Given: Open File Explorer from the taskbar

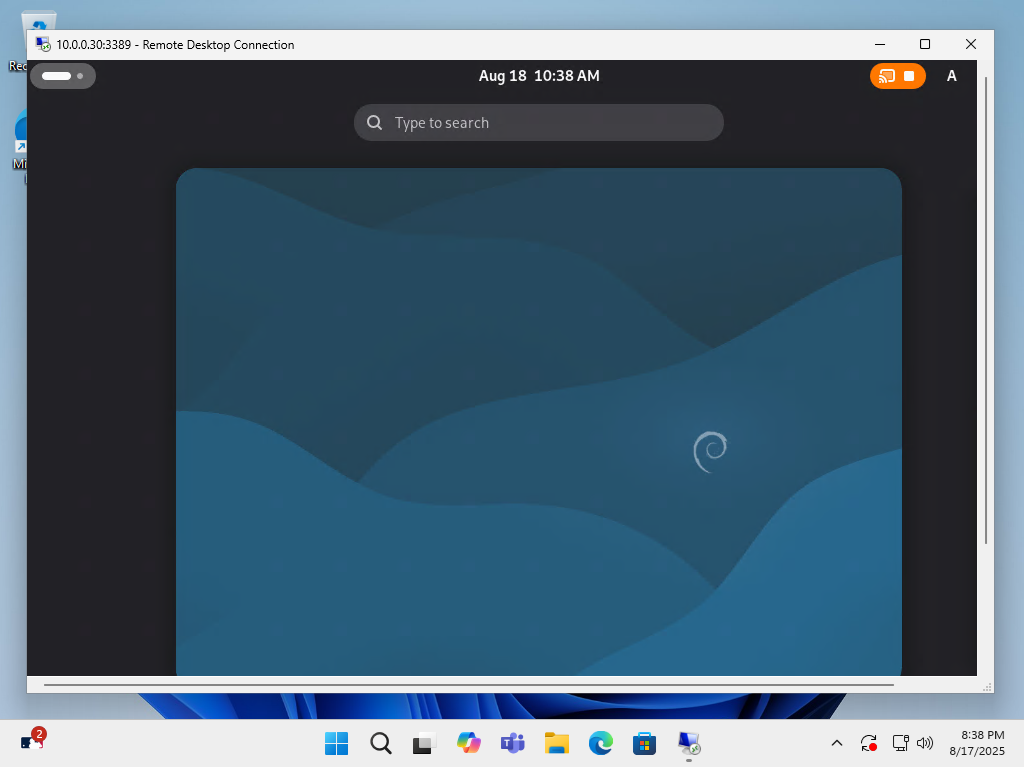Looking at the screenshot, I should click(x=556, y=743).
